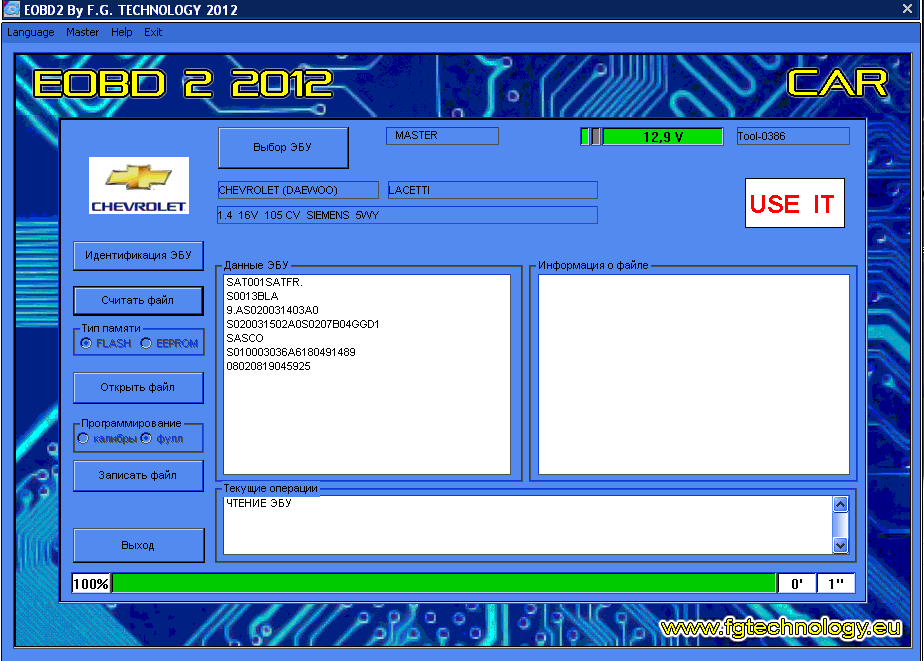Select the 08020819045925 data line

(x=268, y=366)
